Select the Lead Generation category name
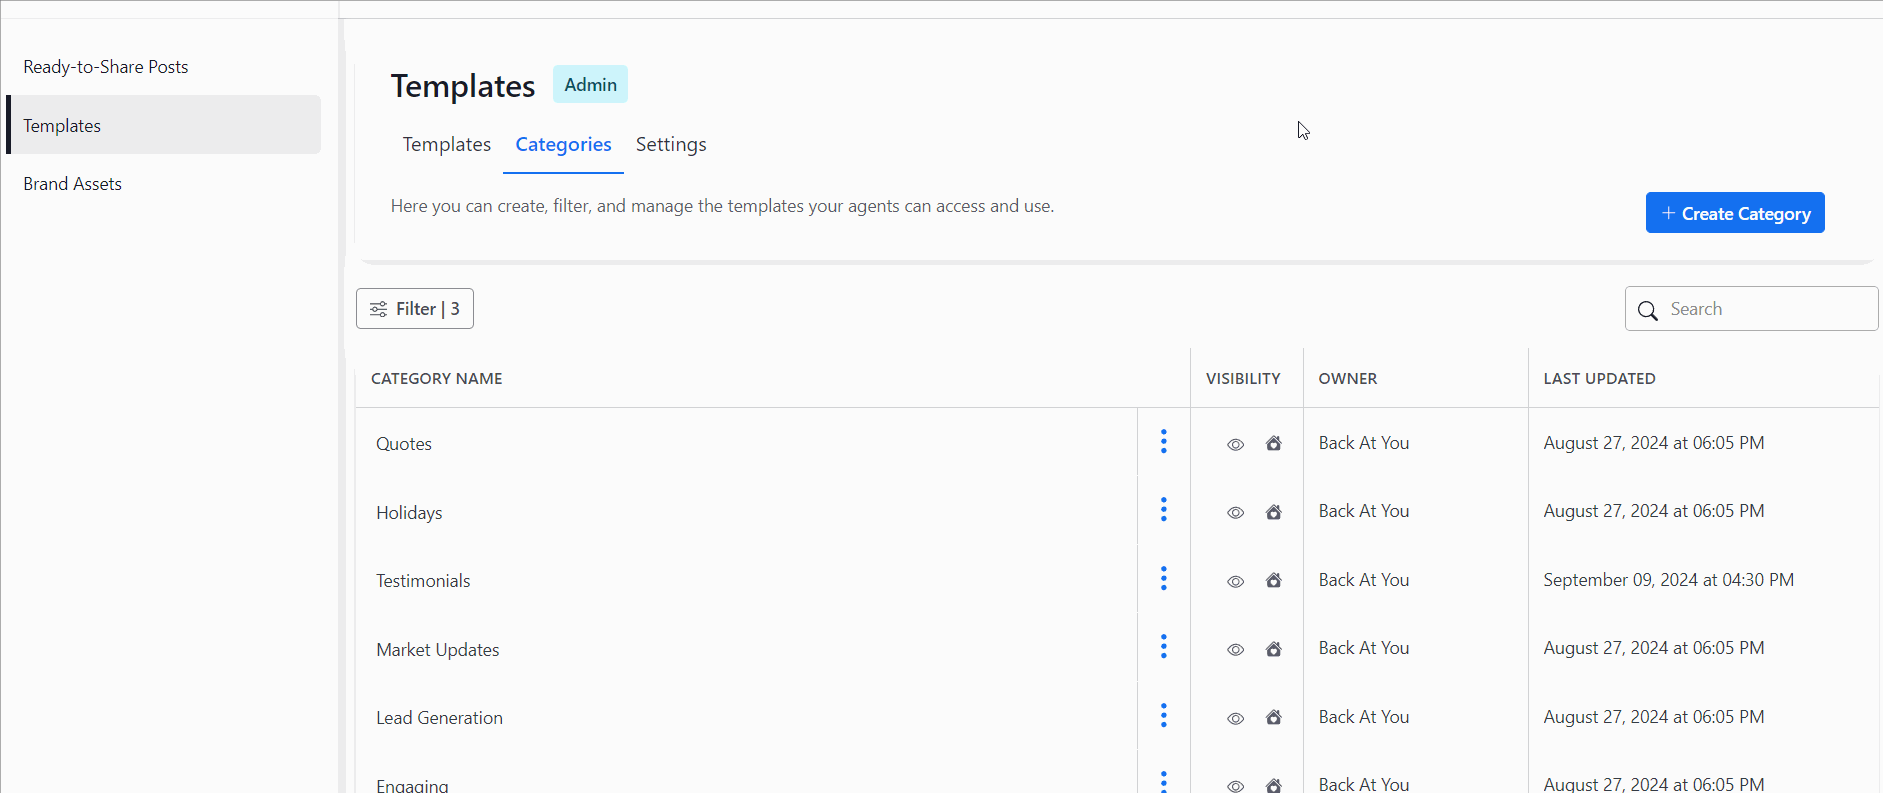 (x=440, y=718)
